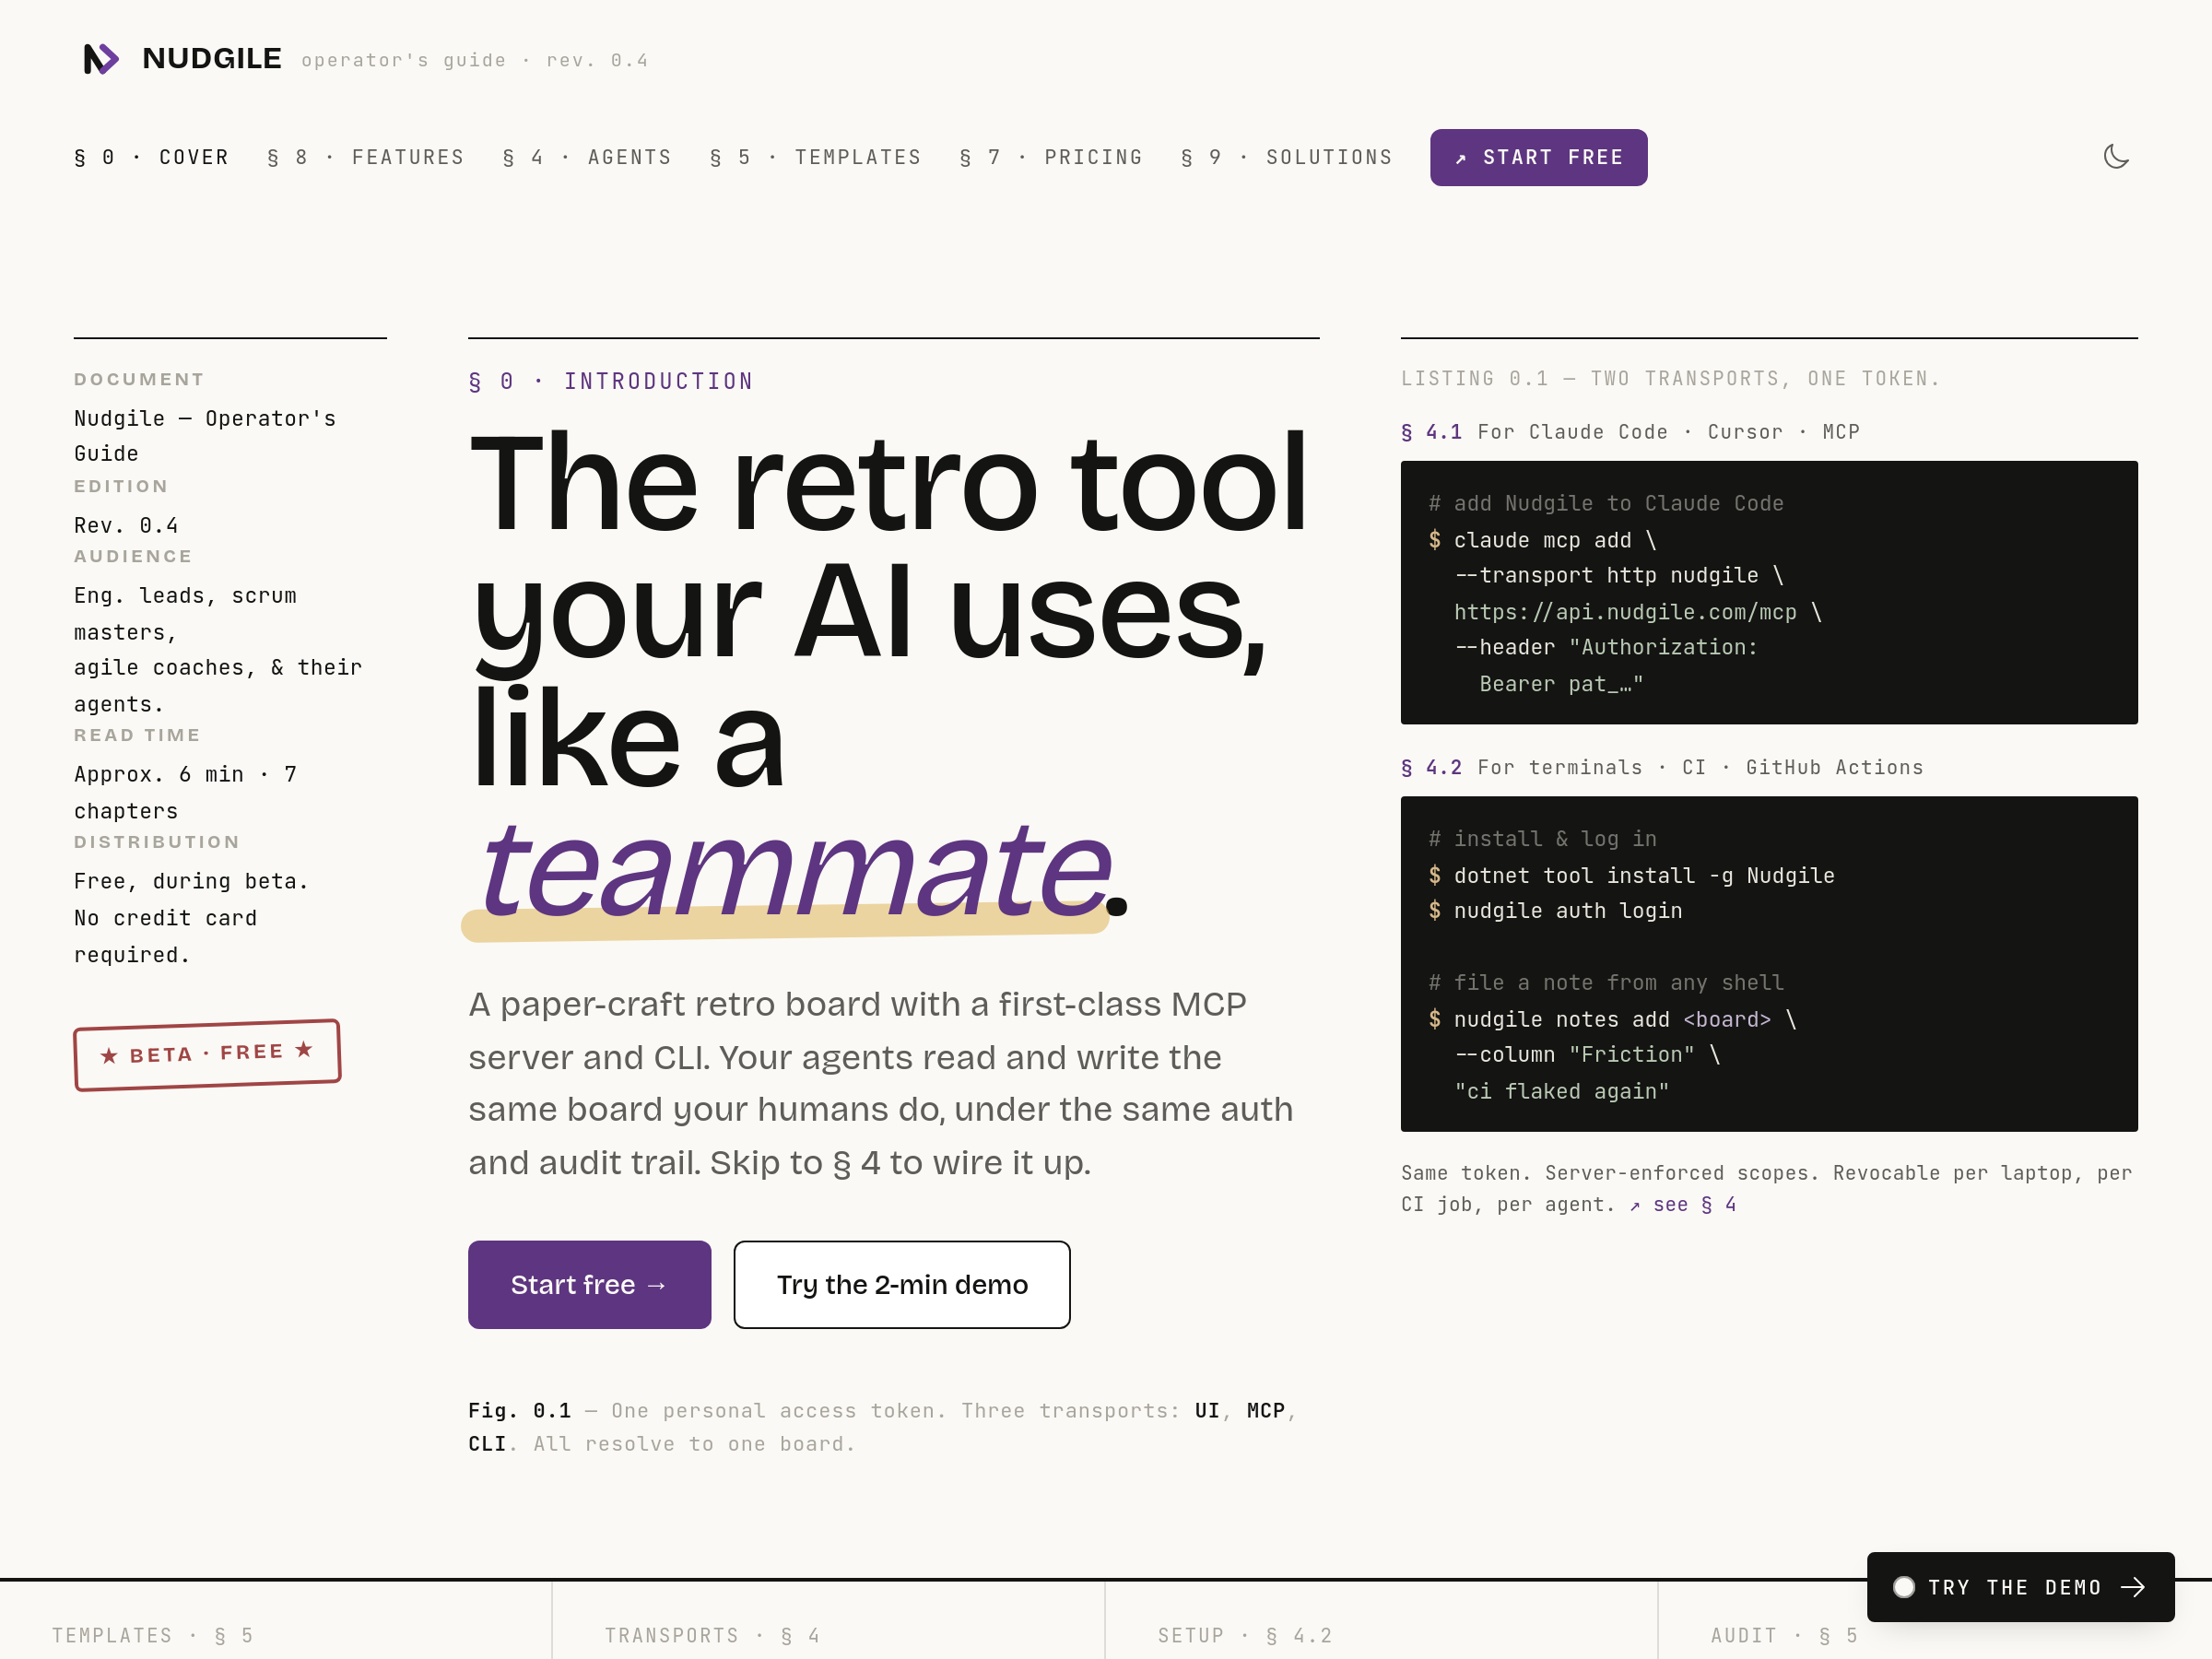Click 'Templates · § 5' footer card label
2212x1659 pixels.
tap(153, 1636)
